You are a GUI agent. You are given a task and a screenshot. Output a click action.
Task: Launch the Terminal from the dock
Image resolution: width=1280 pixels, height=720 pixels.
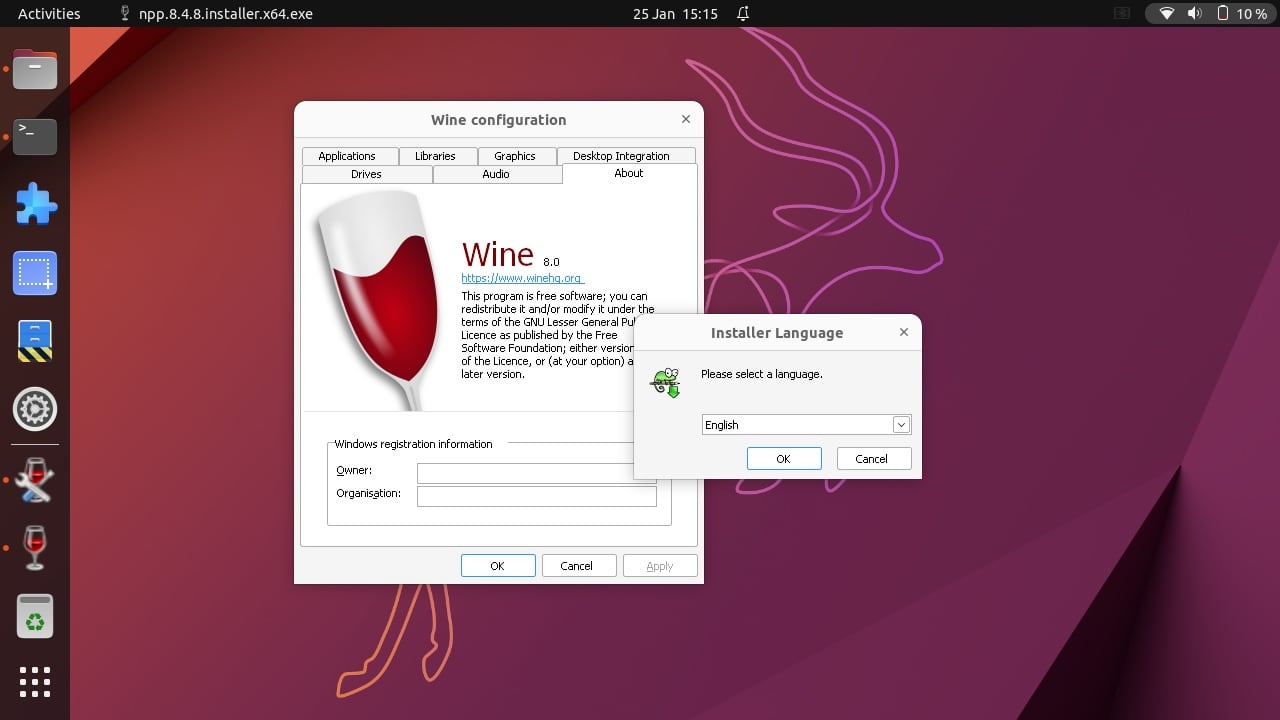[34, 137]
